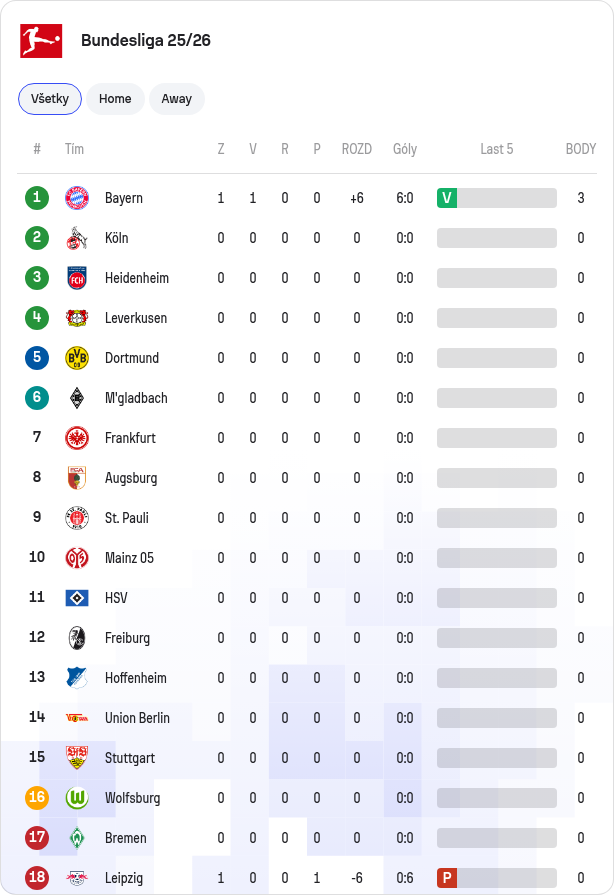The width and height of the screenshot is (614, 895).
Task: Select Dortmund BVB crest
Action: (x=77, y=358)
